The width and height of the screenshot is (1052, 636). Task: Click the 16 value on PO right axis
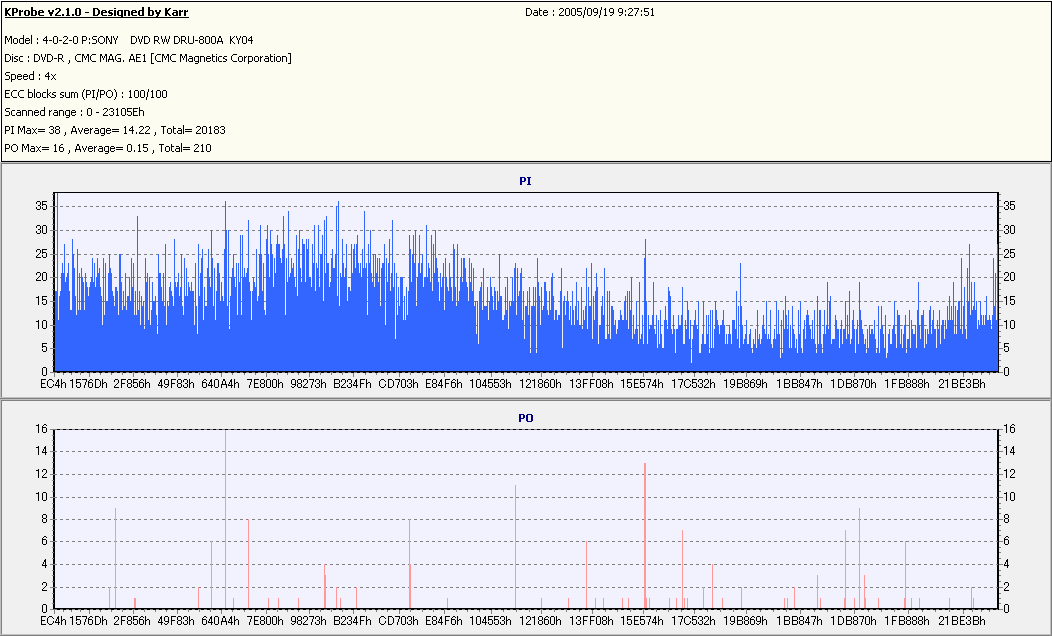tap(1009, 429)
